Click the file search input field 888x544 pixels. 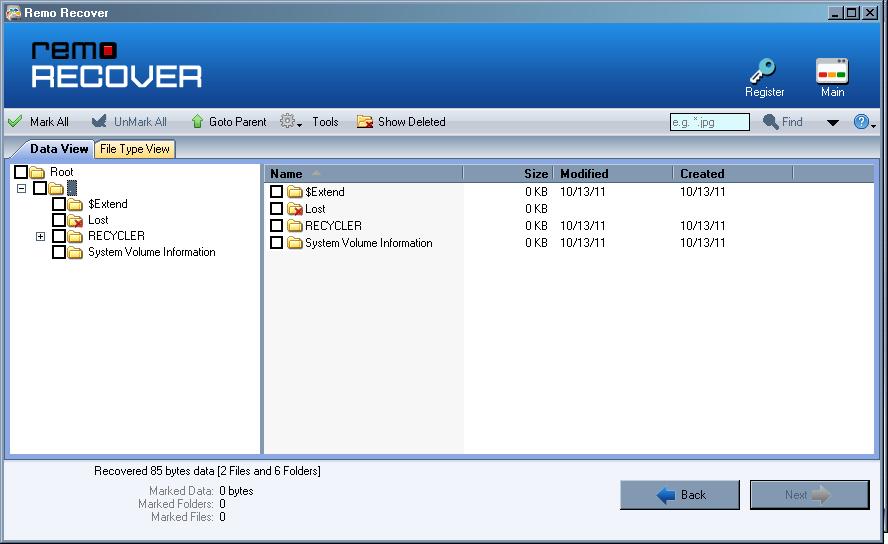pyautogui.click(x=710, y=122)
